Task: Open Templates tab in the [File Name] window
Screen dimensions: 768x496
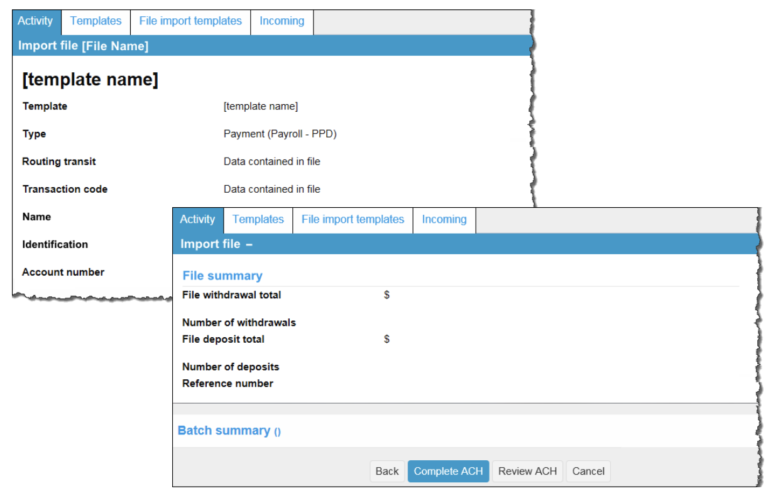Action: [95, 21]
